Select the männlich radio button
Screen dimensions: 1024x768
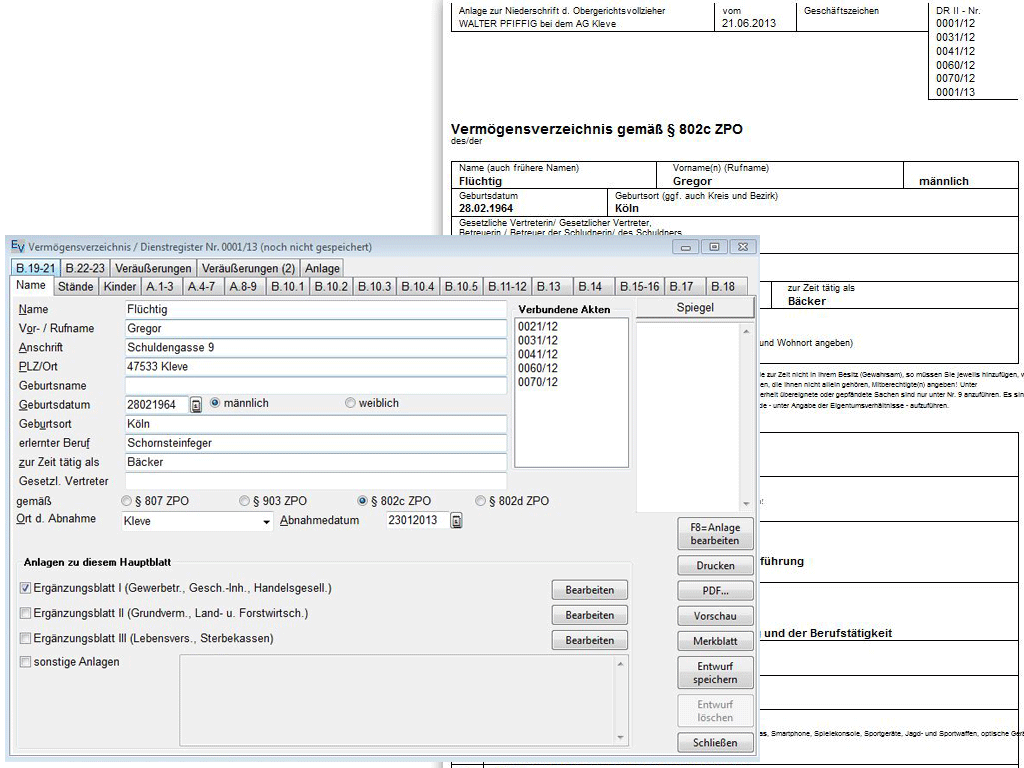tap(215, 403)
